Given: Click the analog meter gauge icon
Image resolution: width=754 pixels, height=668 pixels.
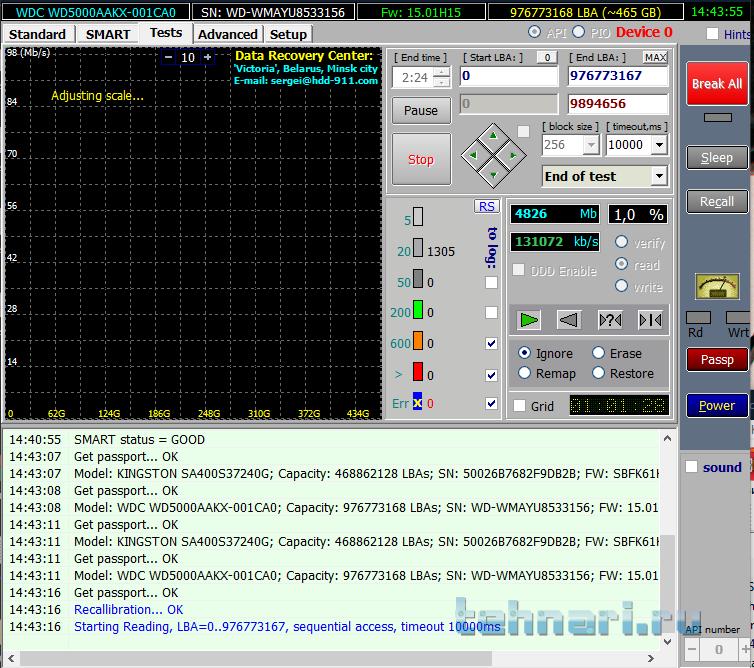Looking at the screenshot, I should [716, 287].
